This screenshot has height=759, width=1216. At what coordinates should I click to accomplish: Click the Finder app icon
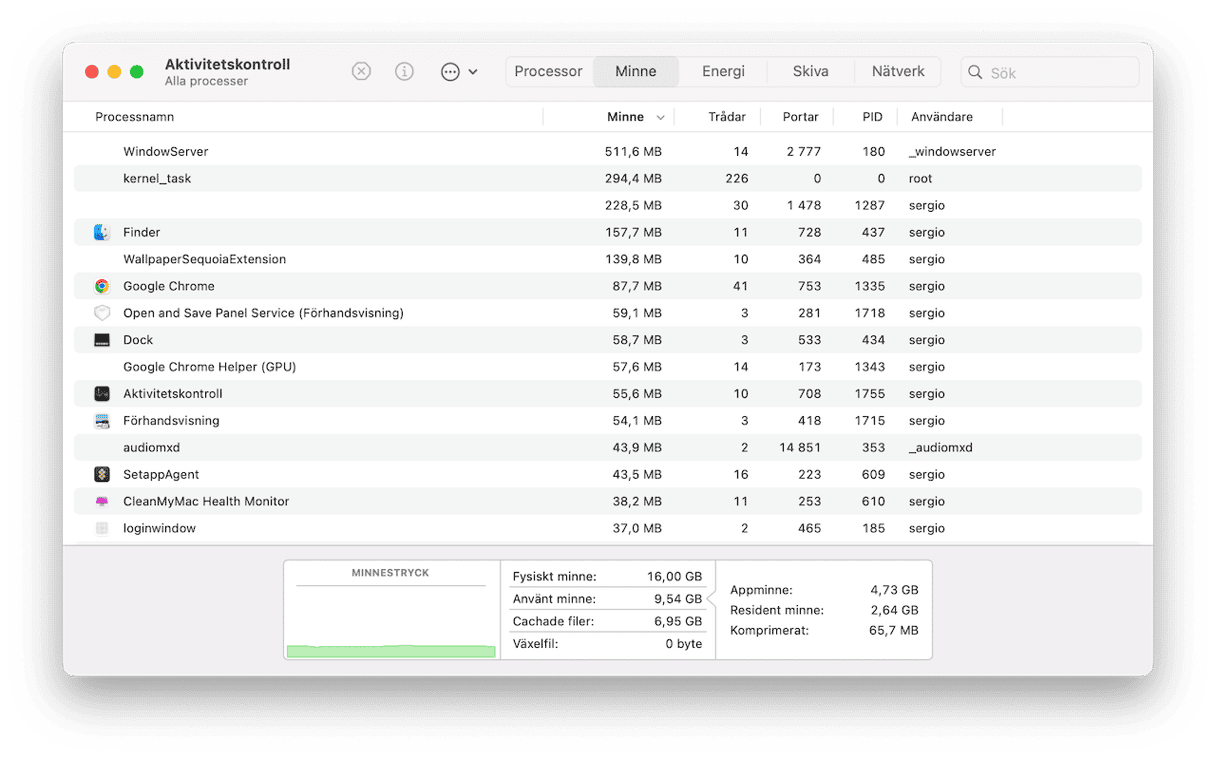(102, 232)
